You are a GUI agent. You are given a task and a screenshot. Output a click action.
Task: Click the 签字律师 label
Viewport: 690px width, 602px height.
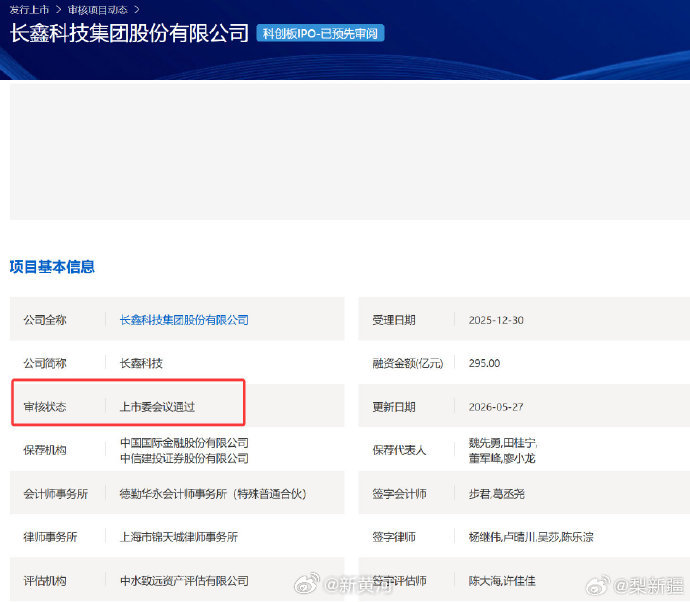(x=394, y=537)
